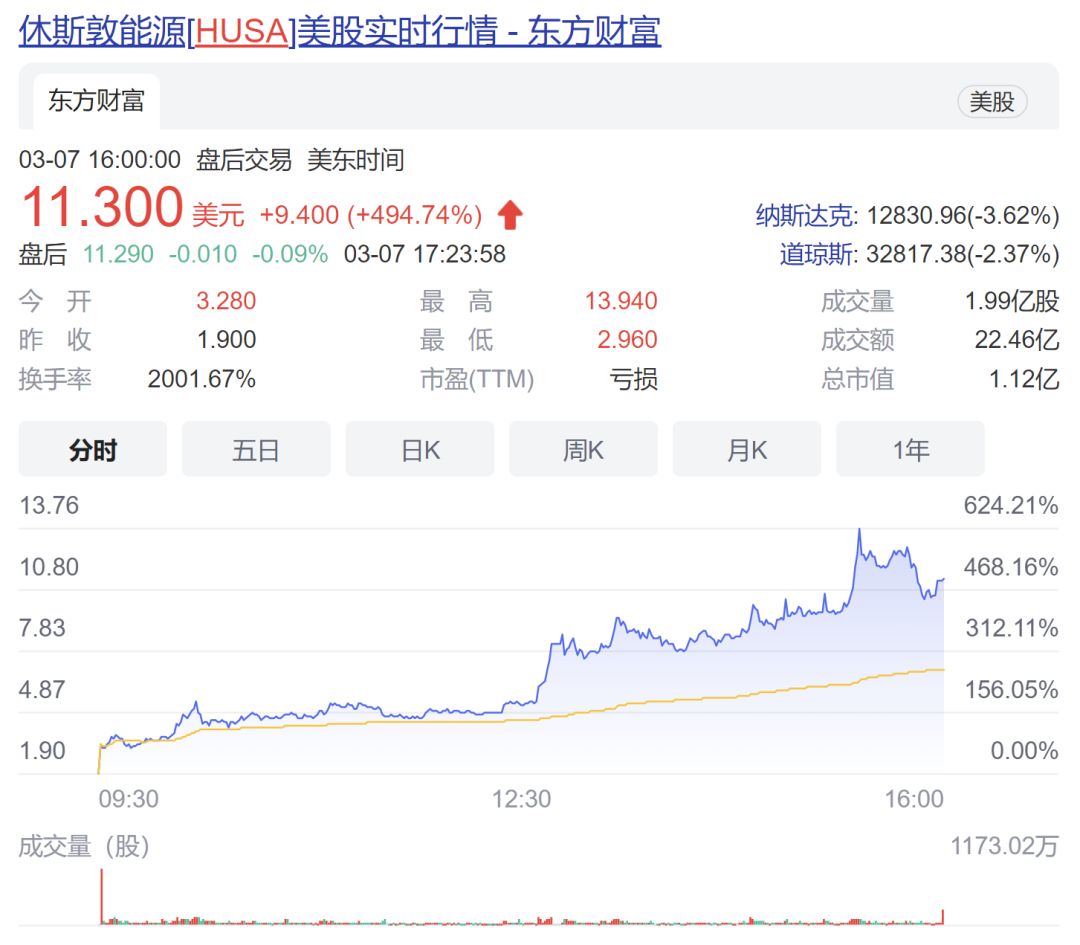Click the 换手率 2001.67% value
The image size is (1080, 945).
click(201, 379)
